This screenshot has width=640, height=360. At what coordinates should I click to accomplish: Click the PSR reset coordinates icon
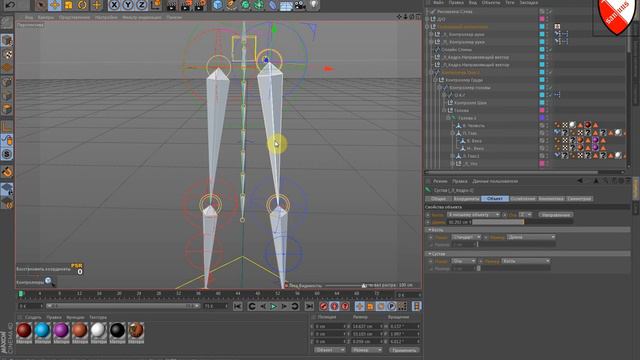tap(77, 269)
